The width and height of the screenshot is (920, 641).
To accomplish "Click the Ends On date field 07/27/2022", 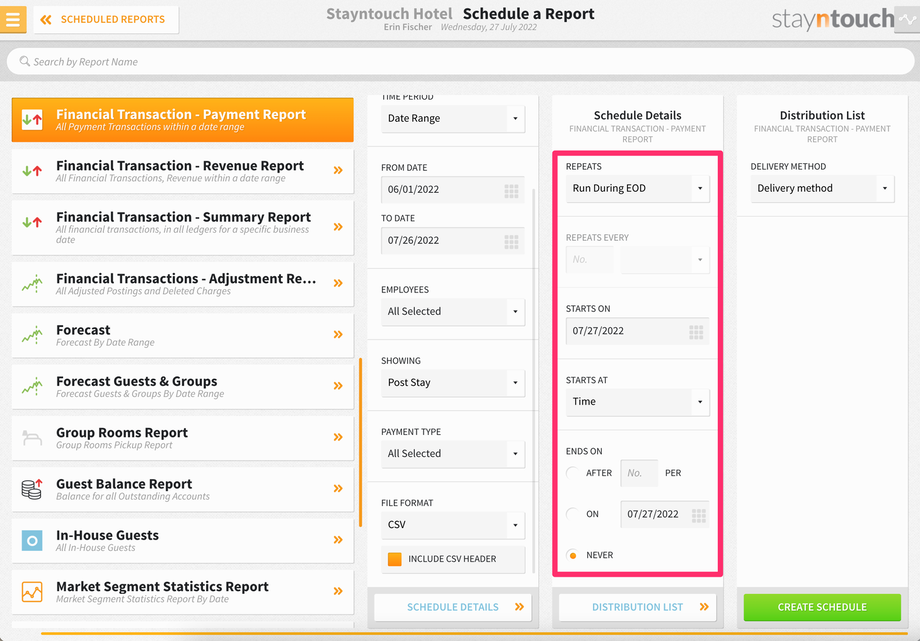I will pyautogui.click(x=665, y=514).
